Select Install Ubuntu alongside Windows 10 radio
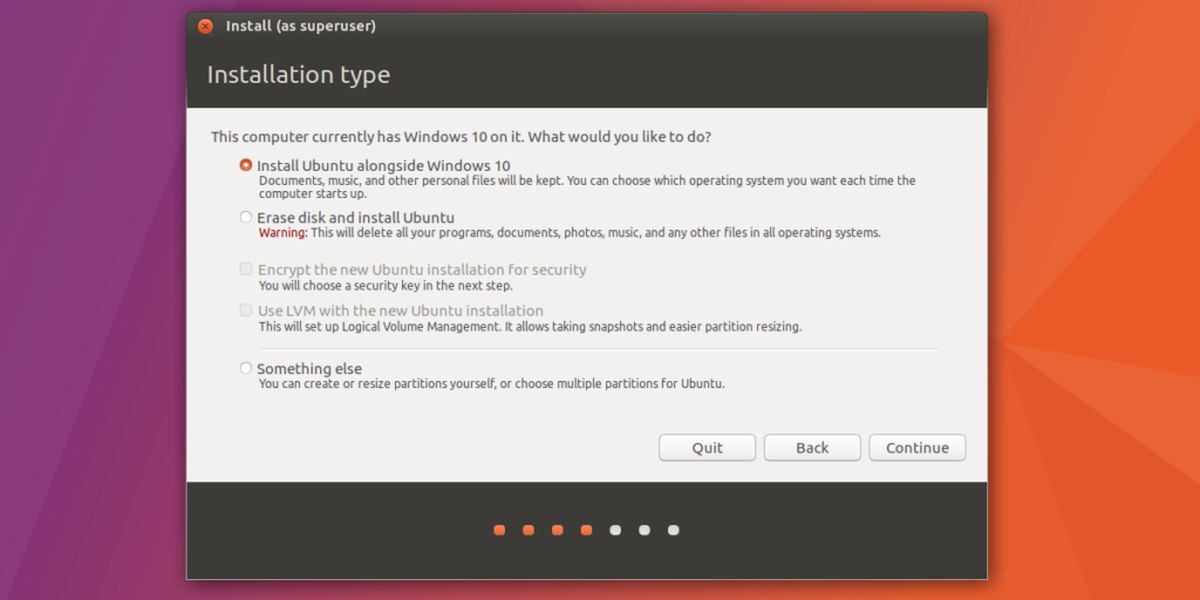Image resolution: width=1200 pixels, height=600 pixels. coord(246,165)
